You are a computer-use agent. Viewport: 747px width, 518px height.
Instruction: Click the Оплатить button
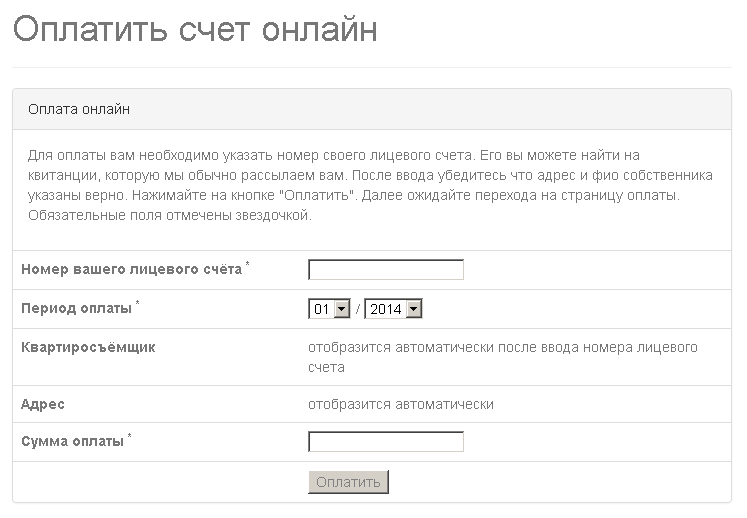(348, 482)
